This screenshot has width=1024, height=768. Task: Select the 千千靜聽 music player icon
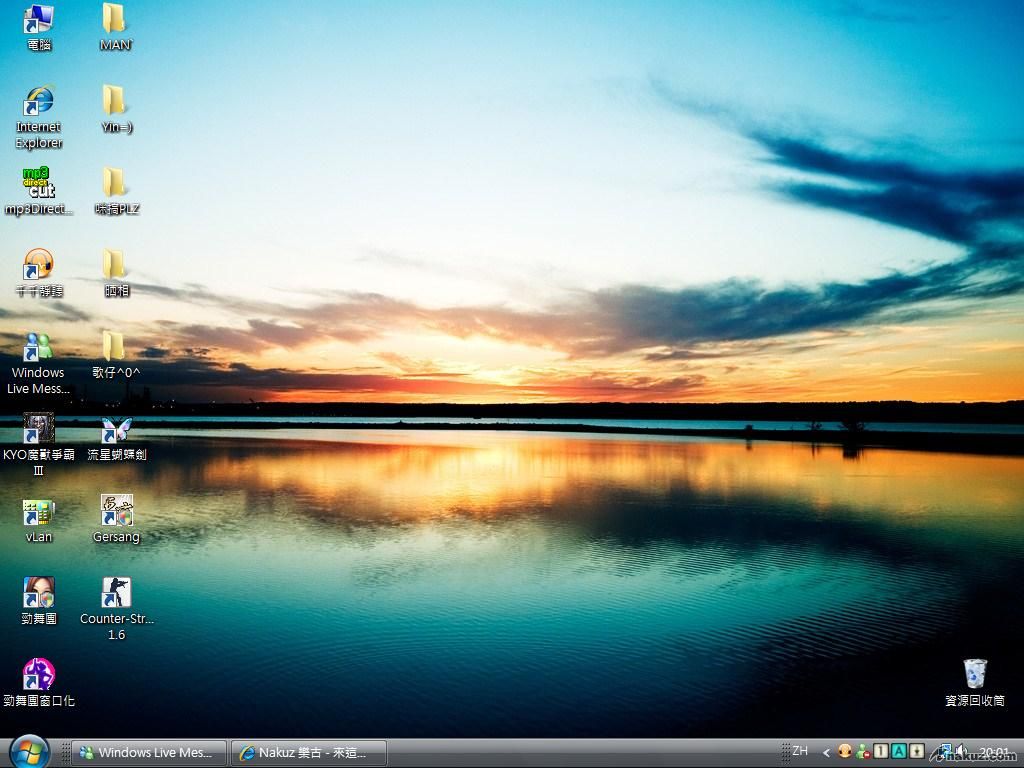38,266
